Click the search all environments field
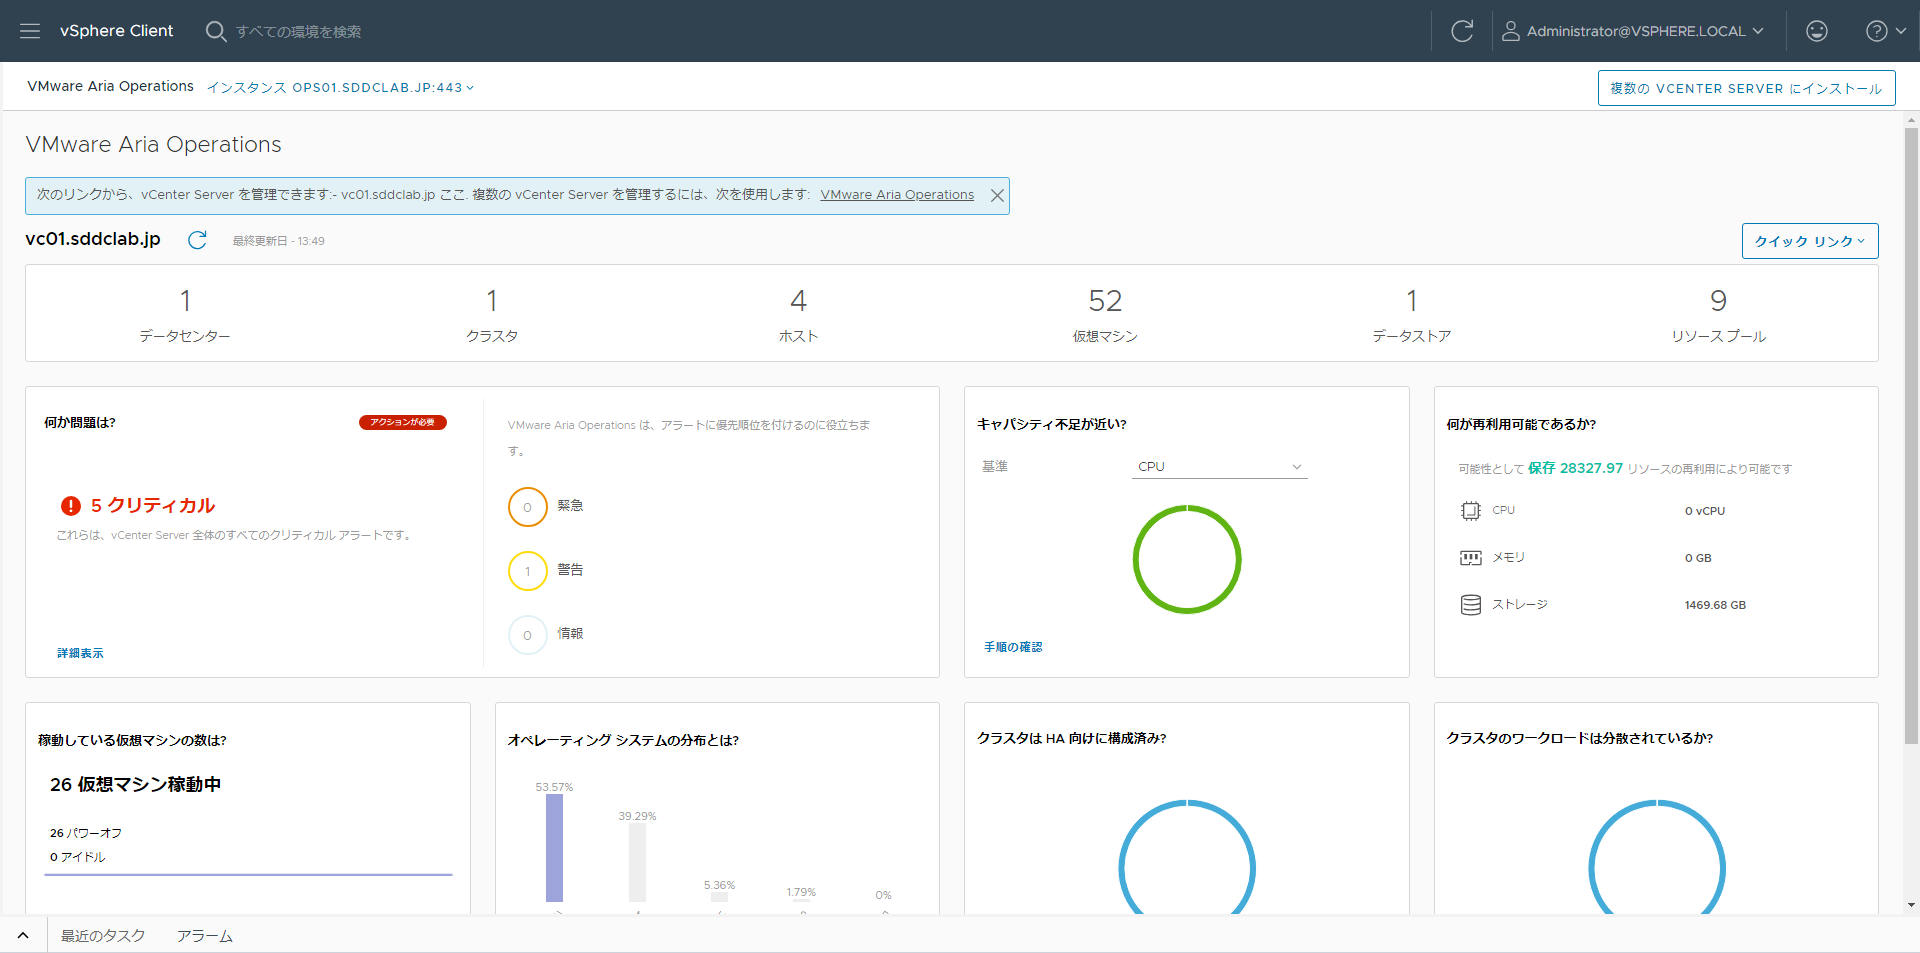Screen dimensions: 1920x953 click(299, 32)
